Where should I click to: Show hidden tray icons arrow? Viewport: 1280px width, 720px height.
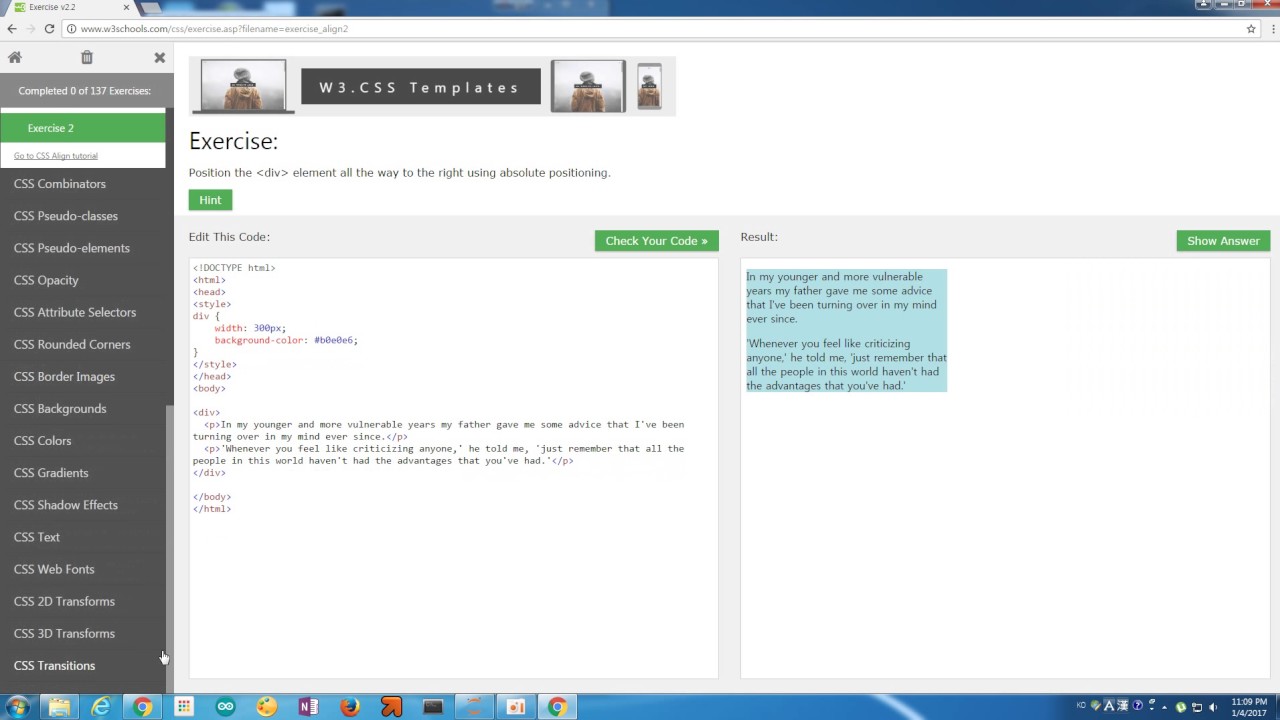coord(1164,707)
